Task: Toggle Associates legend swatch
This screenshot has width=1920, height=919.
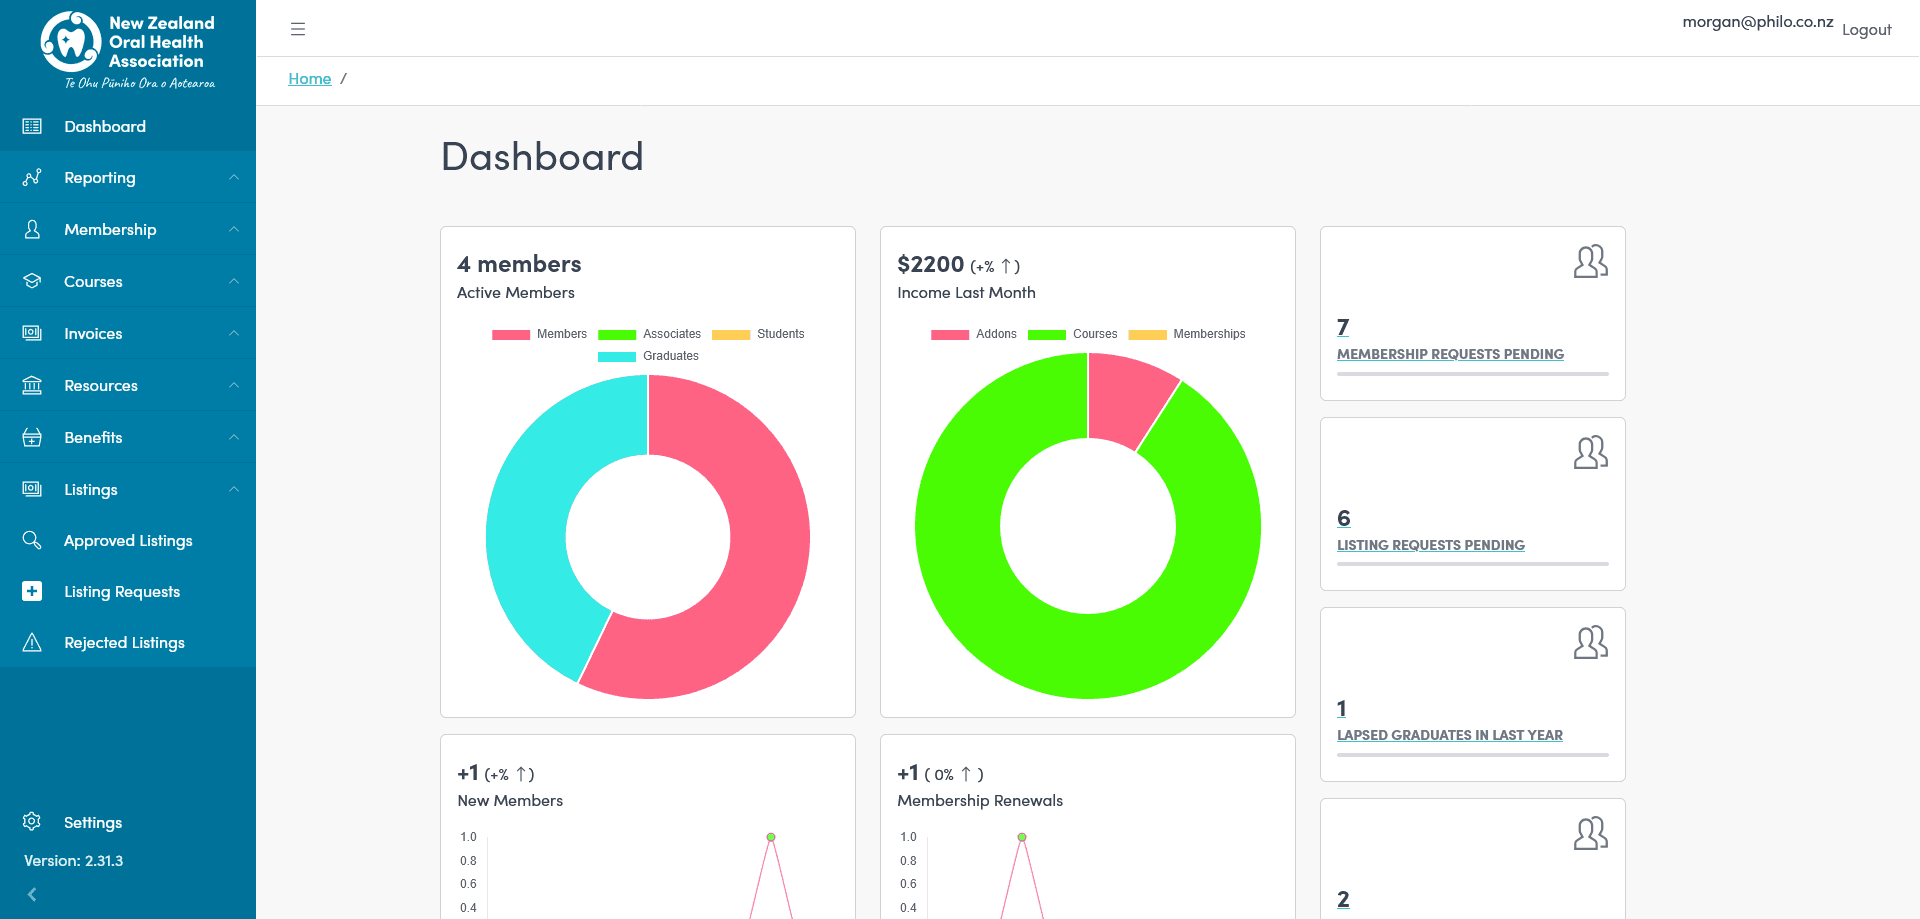Action: pos(617,335)
